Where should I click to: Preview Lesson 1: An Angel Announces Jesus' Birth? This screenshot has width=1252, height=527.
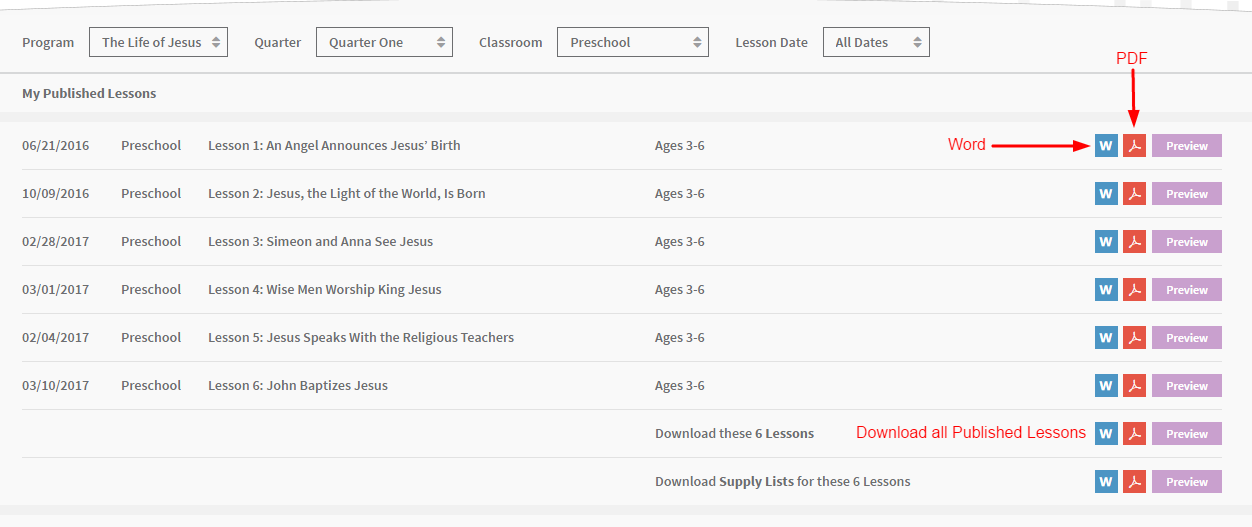point(1186,146)
